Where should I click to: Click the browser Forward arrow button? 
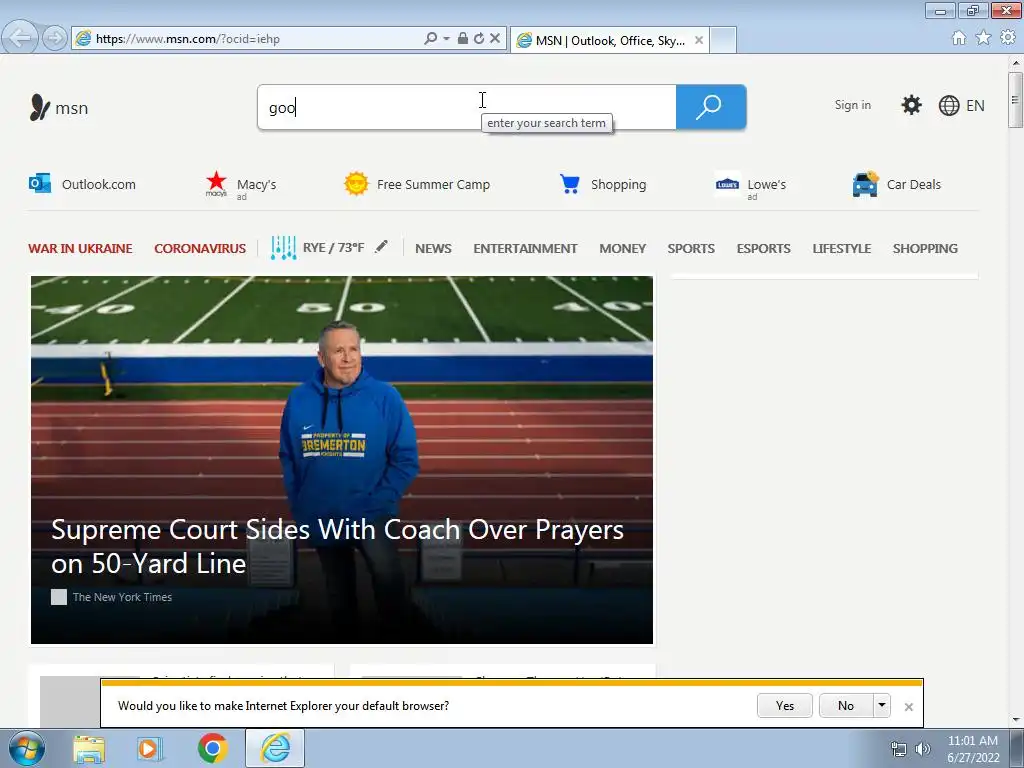[55, 38]
